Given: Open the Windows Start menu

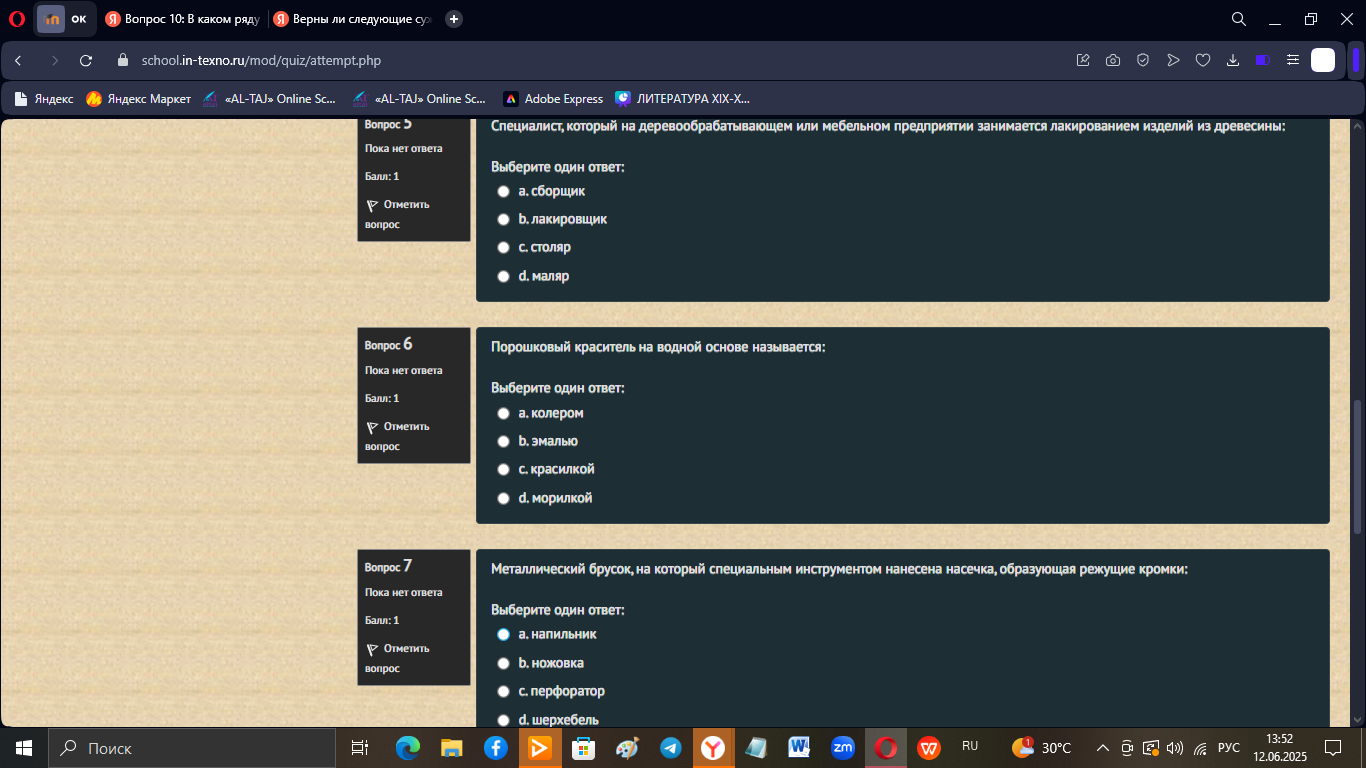Looking at the screenshot, I should click(x=24, y=748).
